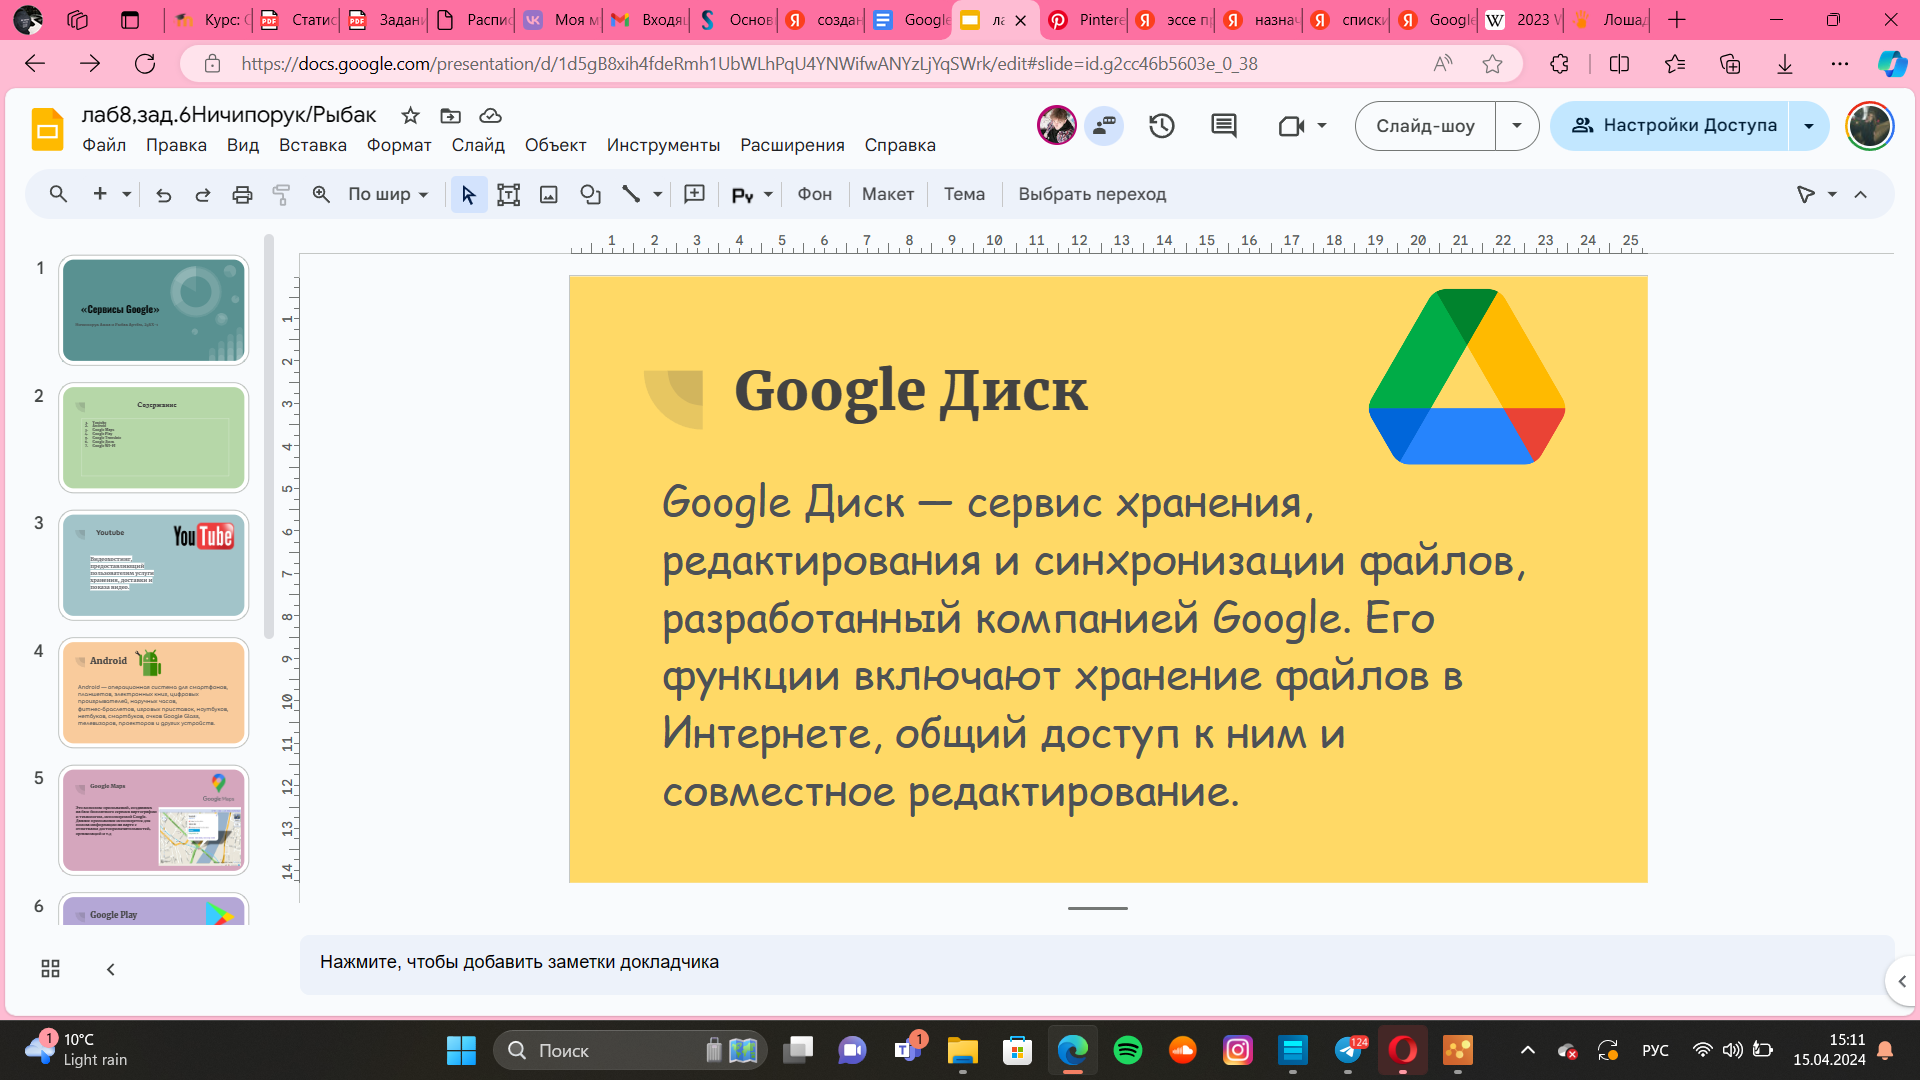Expand the new slide layout dropdown arrow
The image size is (1920, 1080).
pos(126,195)
